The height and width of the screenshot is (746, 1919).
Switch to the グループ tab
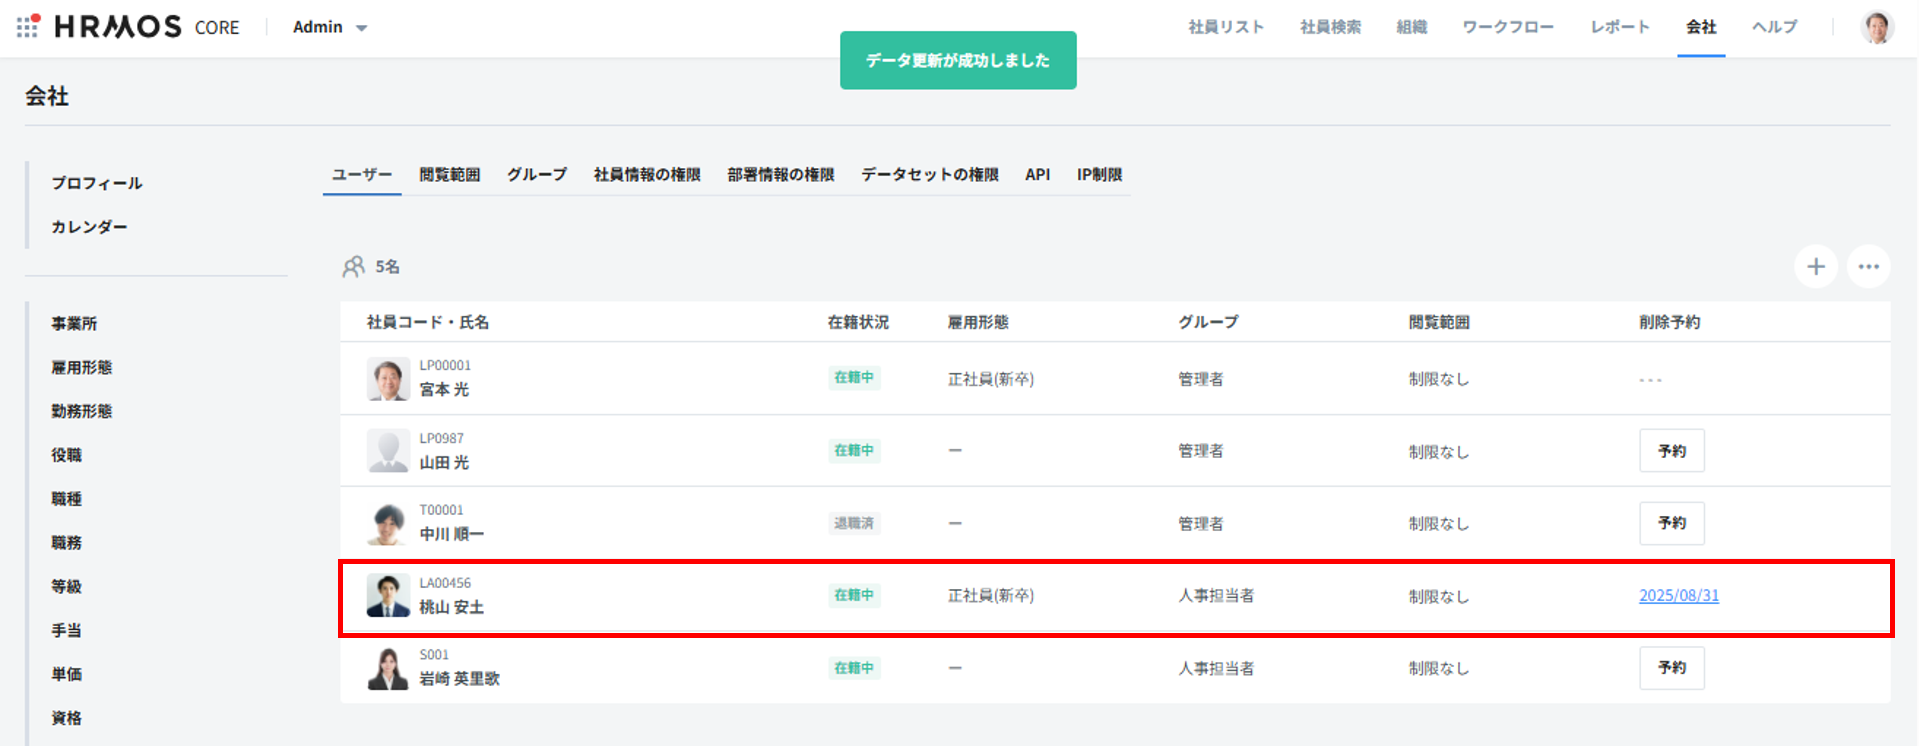tap(536, 175)
